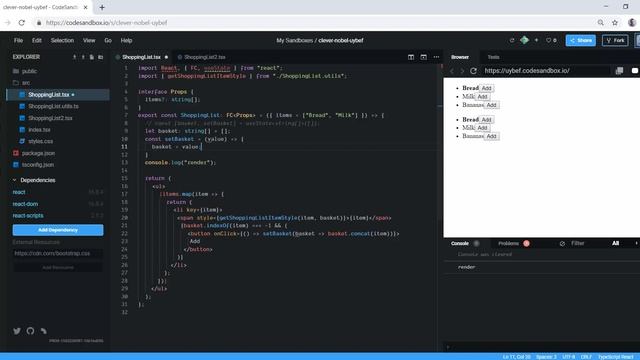The image size is (640, 360).
Task: Click the bookmark star icon in address bar
Action: tap(615, 23)
